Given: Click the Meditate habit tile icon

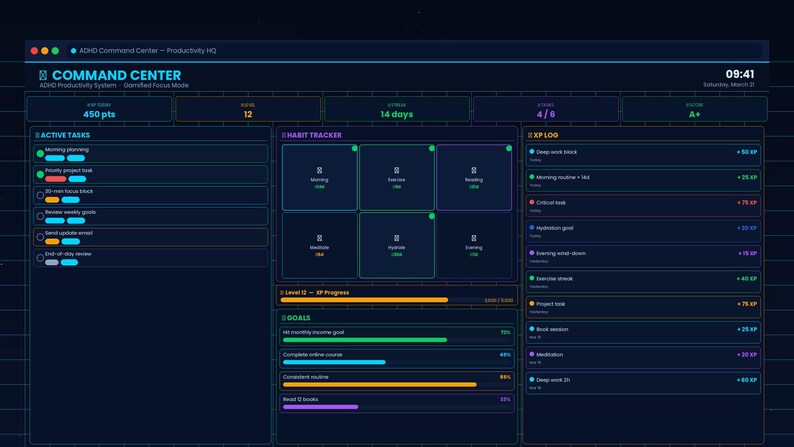Looking at the screenshot, I should click(x=319, y=238).
